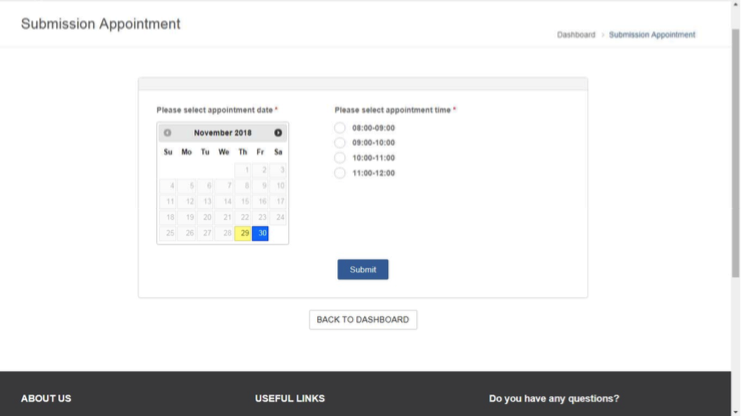
Task: Select the 11:00-12:00 radio button
Action: 340,173
